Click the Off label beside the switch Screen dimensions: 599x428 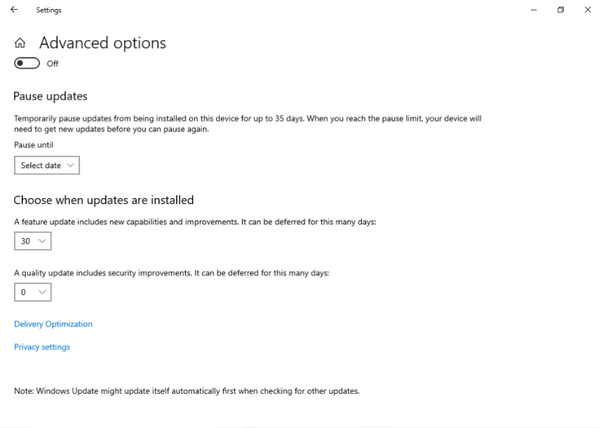[52, 64]
